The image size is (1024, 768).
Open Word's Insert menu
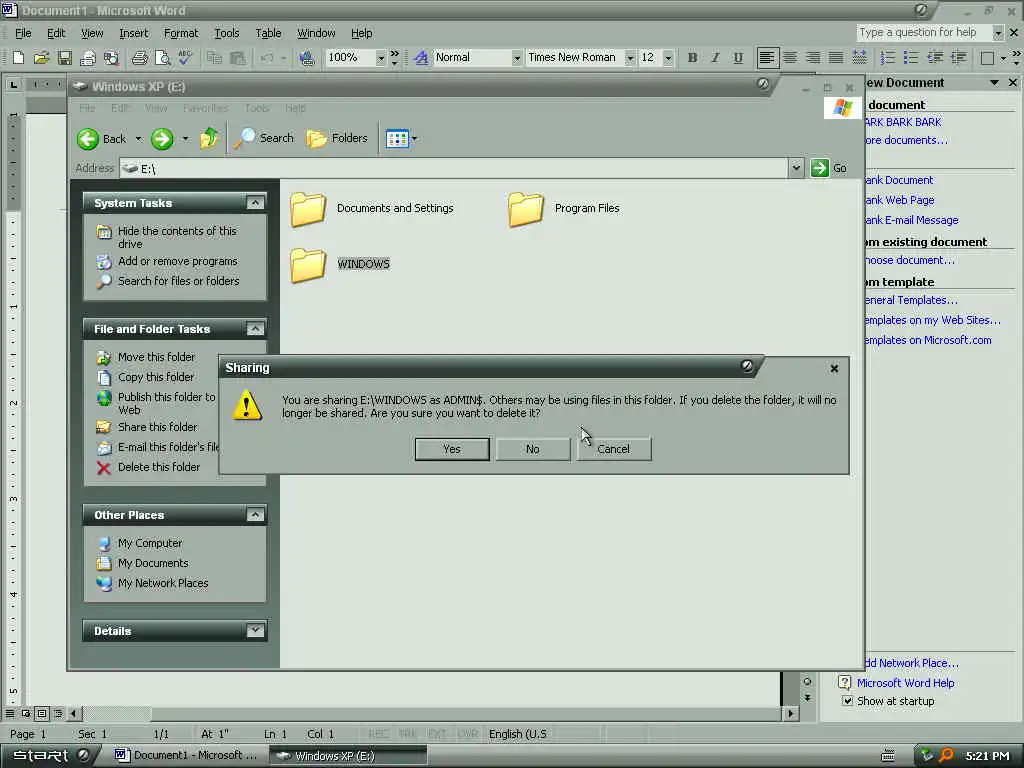(x=133, y=33)
